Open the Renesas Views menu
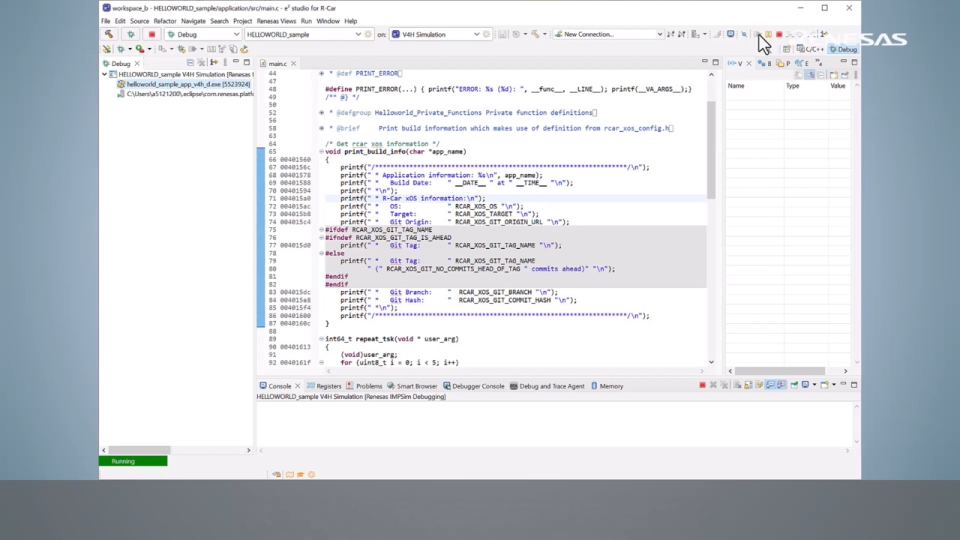 point(276,21)
